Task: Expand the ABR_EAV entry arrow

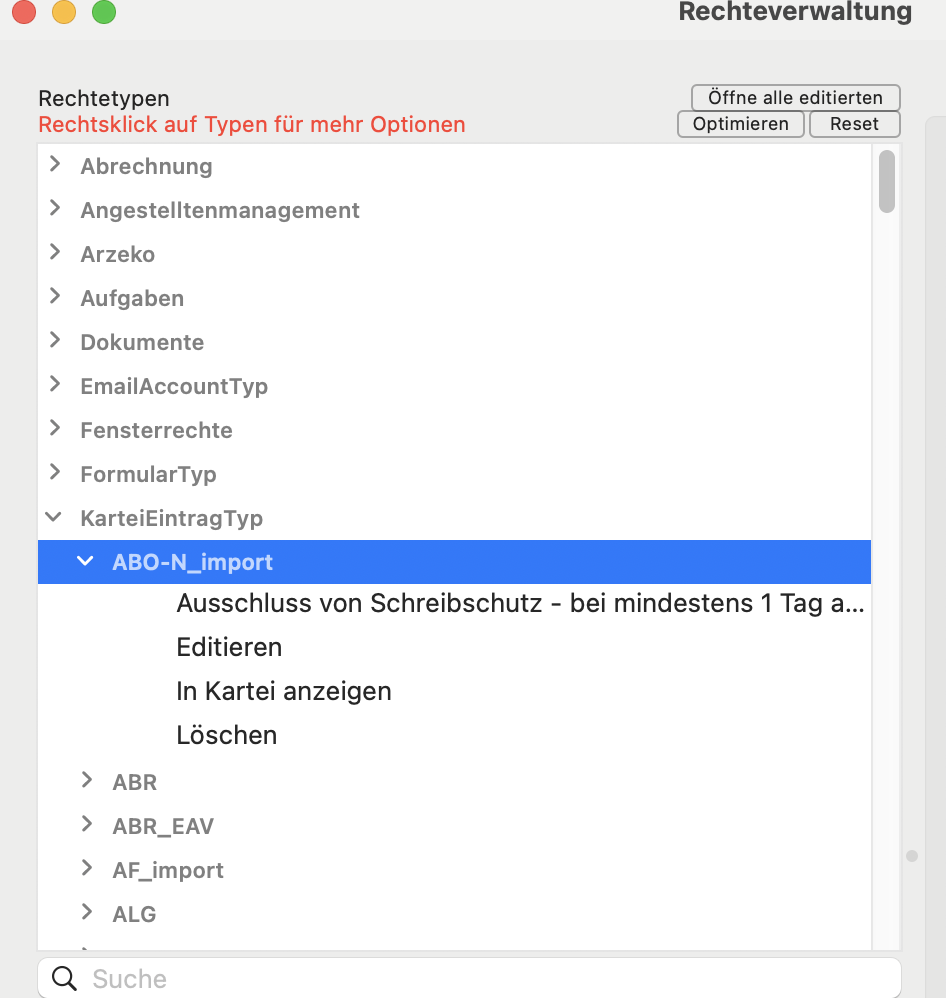Action: (87, 824)
